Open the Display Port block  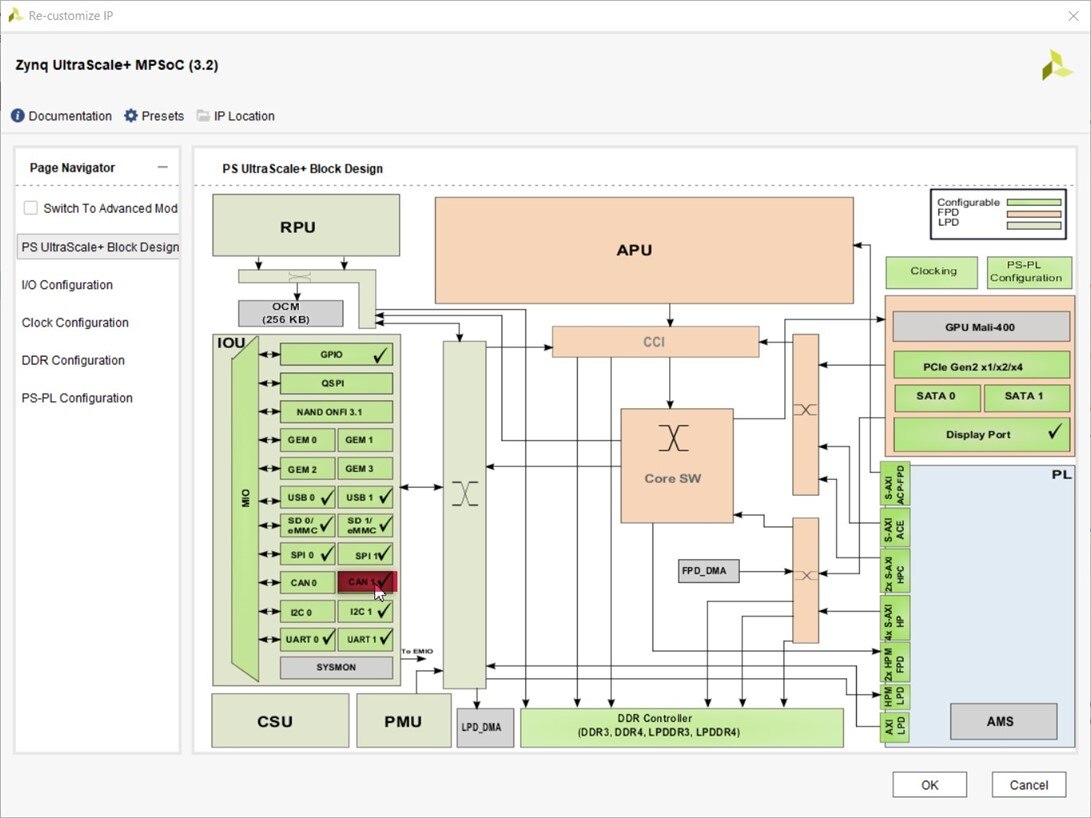click(980, 435)
